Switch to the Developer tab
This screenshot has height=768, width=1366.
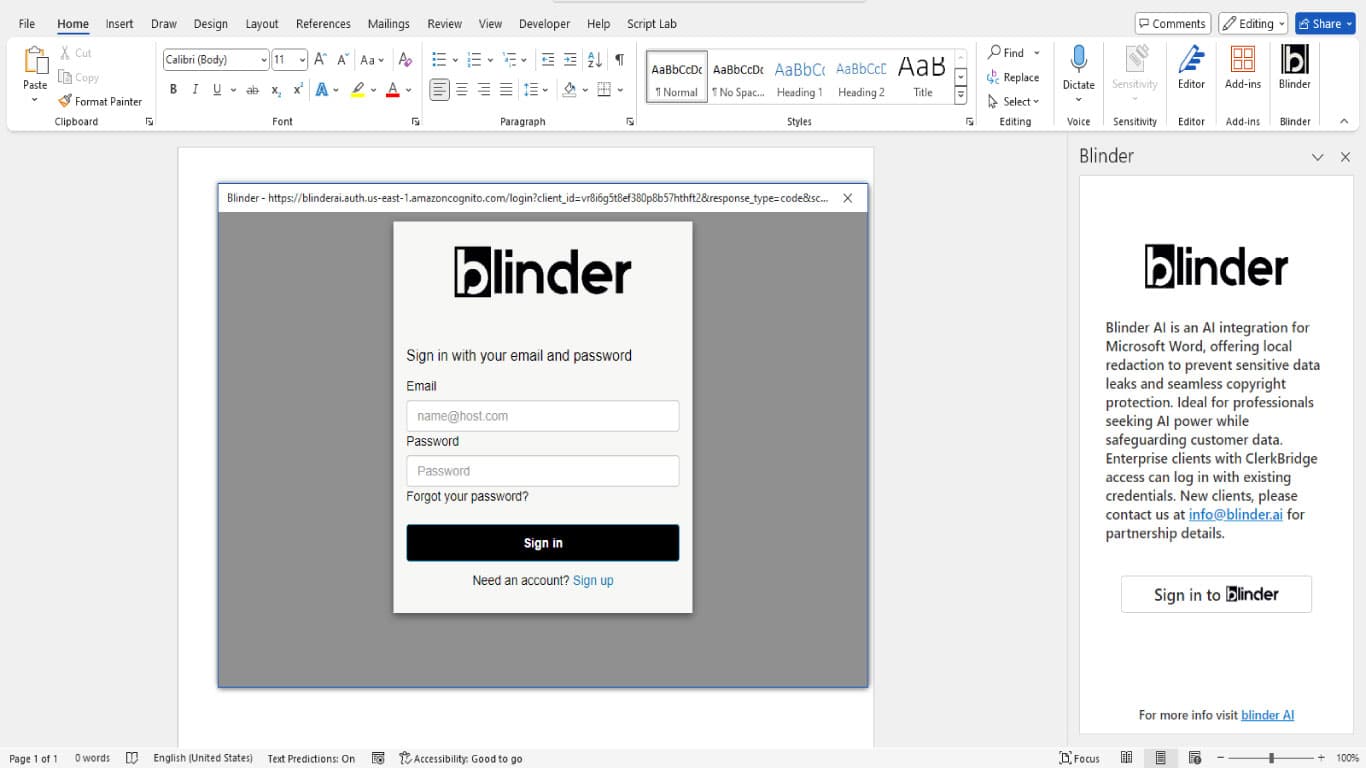tap(544, 24)
